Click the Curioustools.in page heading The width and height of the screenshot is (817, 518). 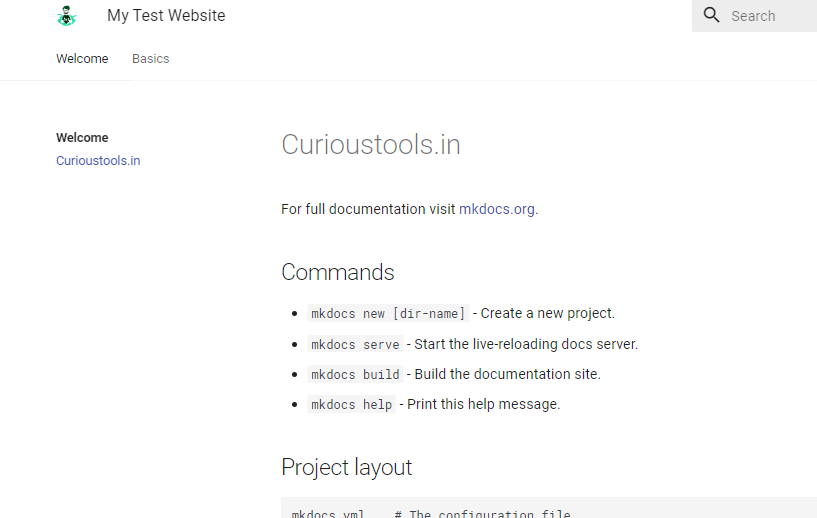click(x=371, y=144)
